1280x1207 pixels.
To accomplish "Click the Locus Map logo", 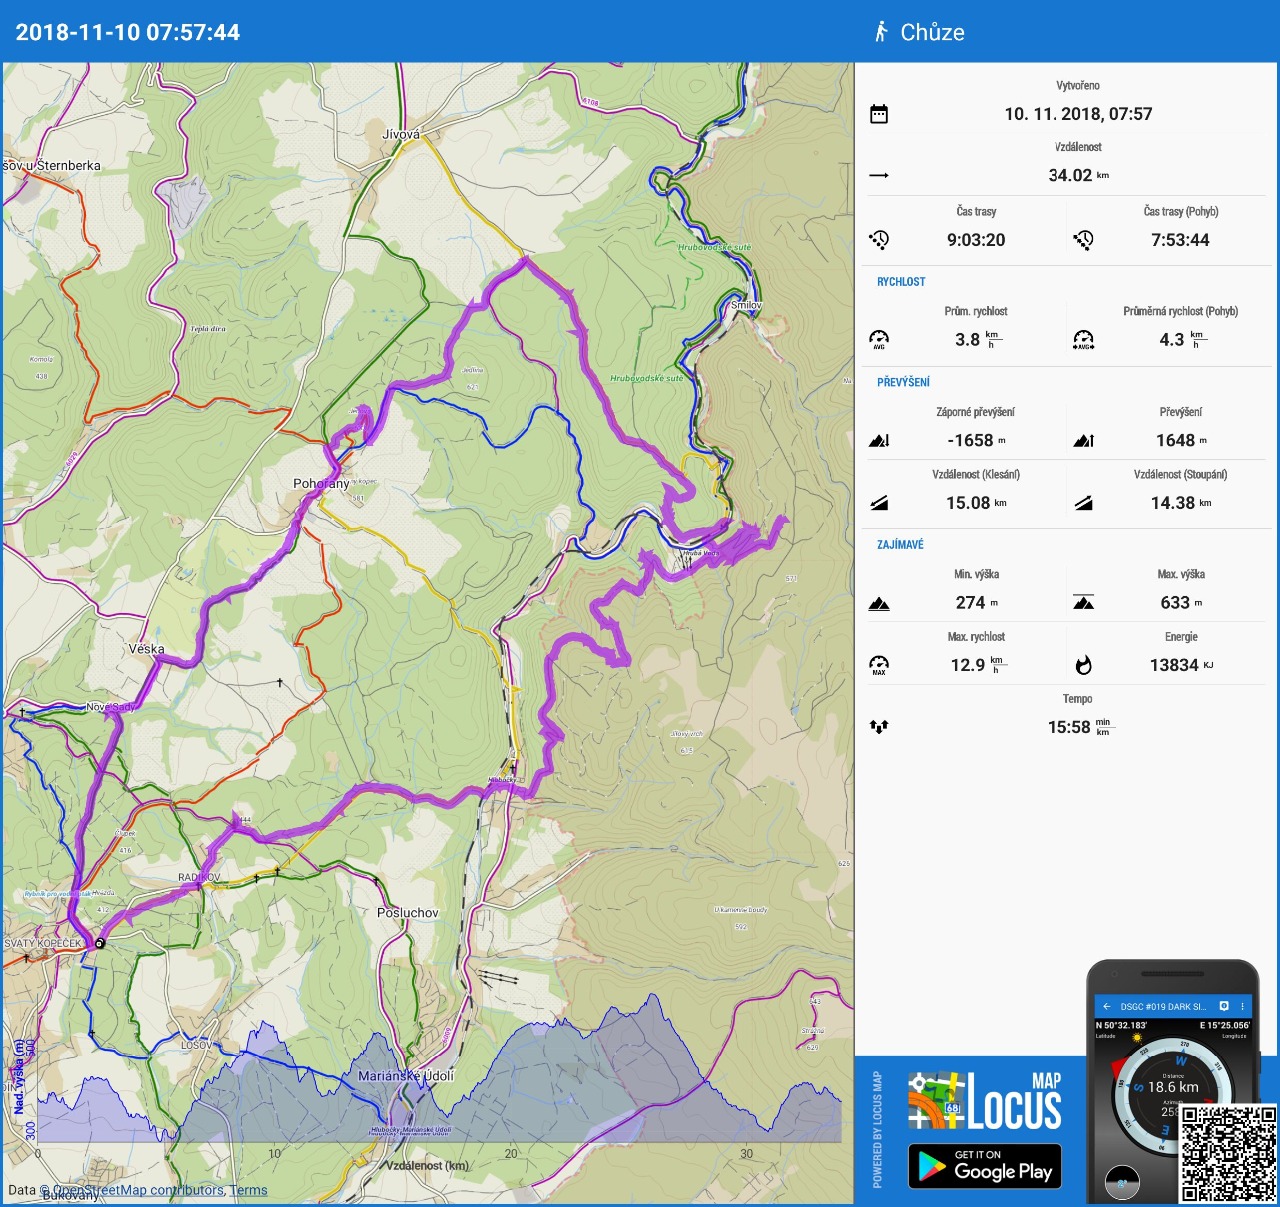I will pos(984,1102).
